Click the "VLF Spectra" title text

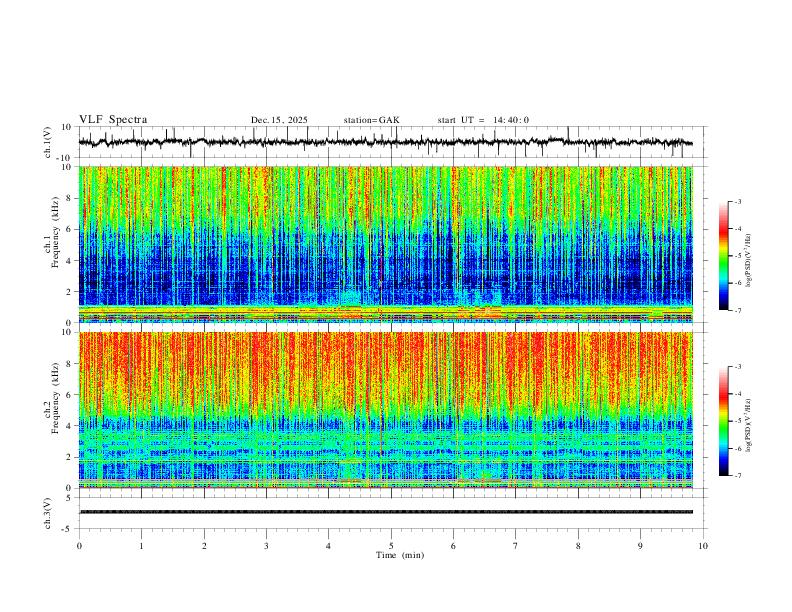113,120
